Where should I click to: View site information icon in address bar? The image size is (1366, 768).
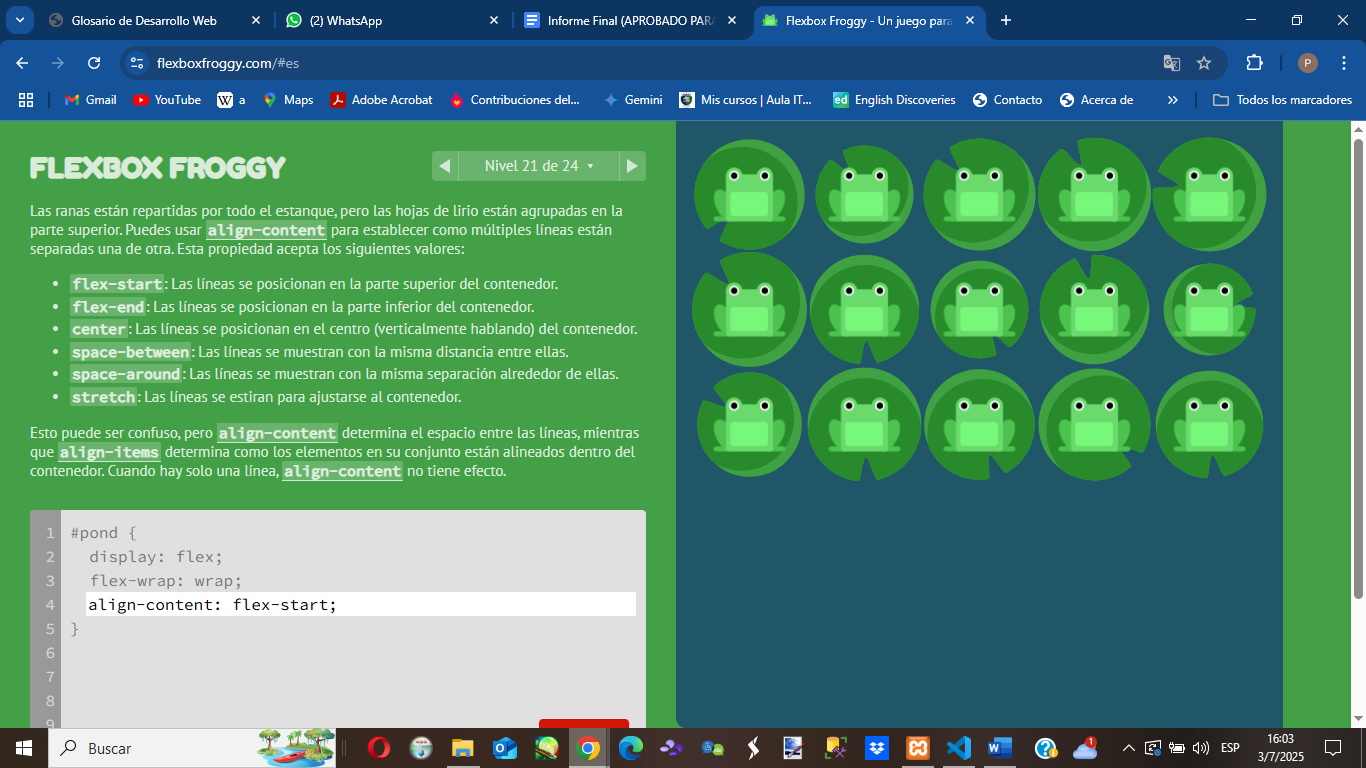pos(138,63)
